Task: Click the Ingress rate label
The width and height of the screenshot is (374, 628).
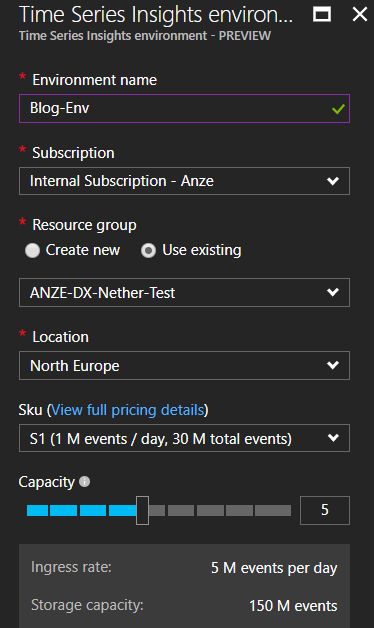Action: (71, 567)
